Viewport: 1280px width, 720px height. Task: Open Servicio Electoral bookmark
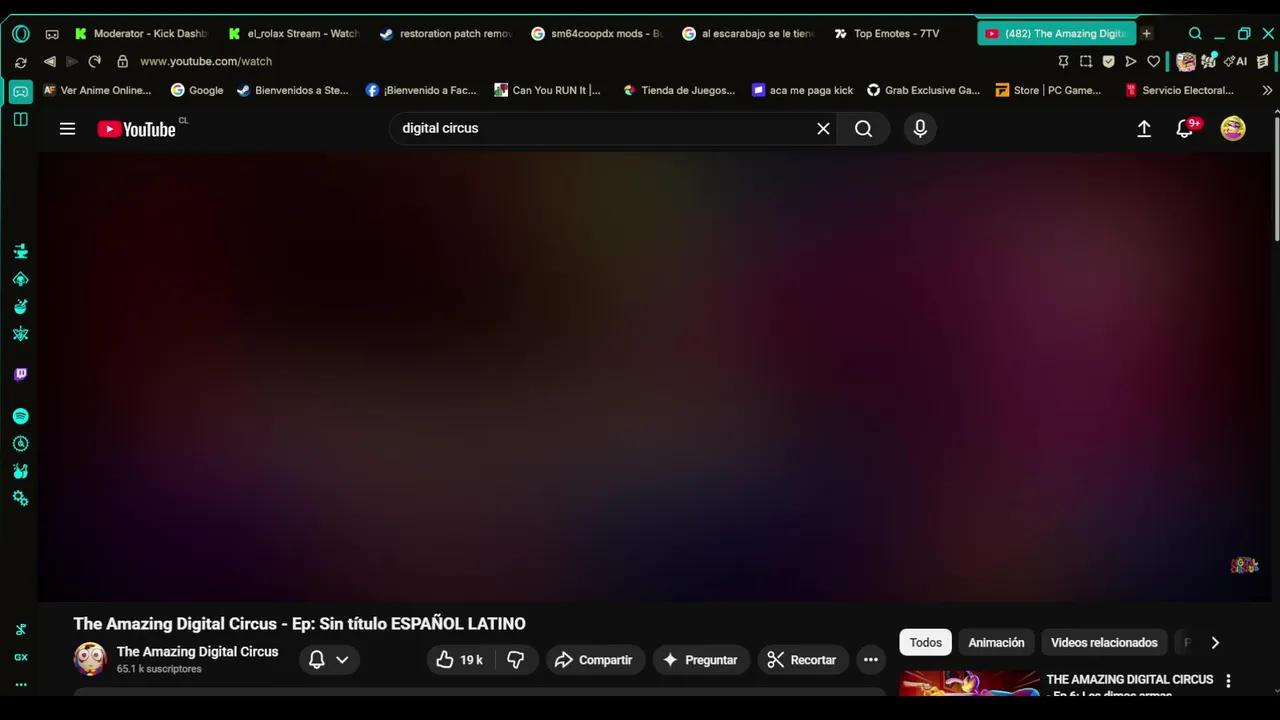pos(1179,90)
